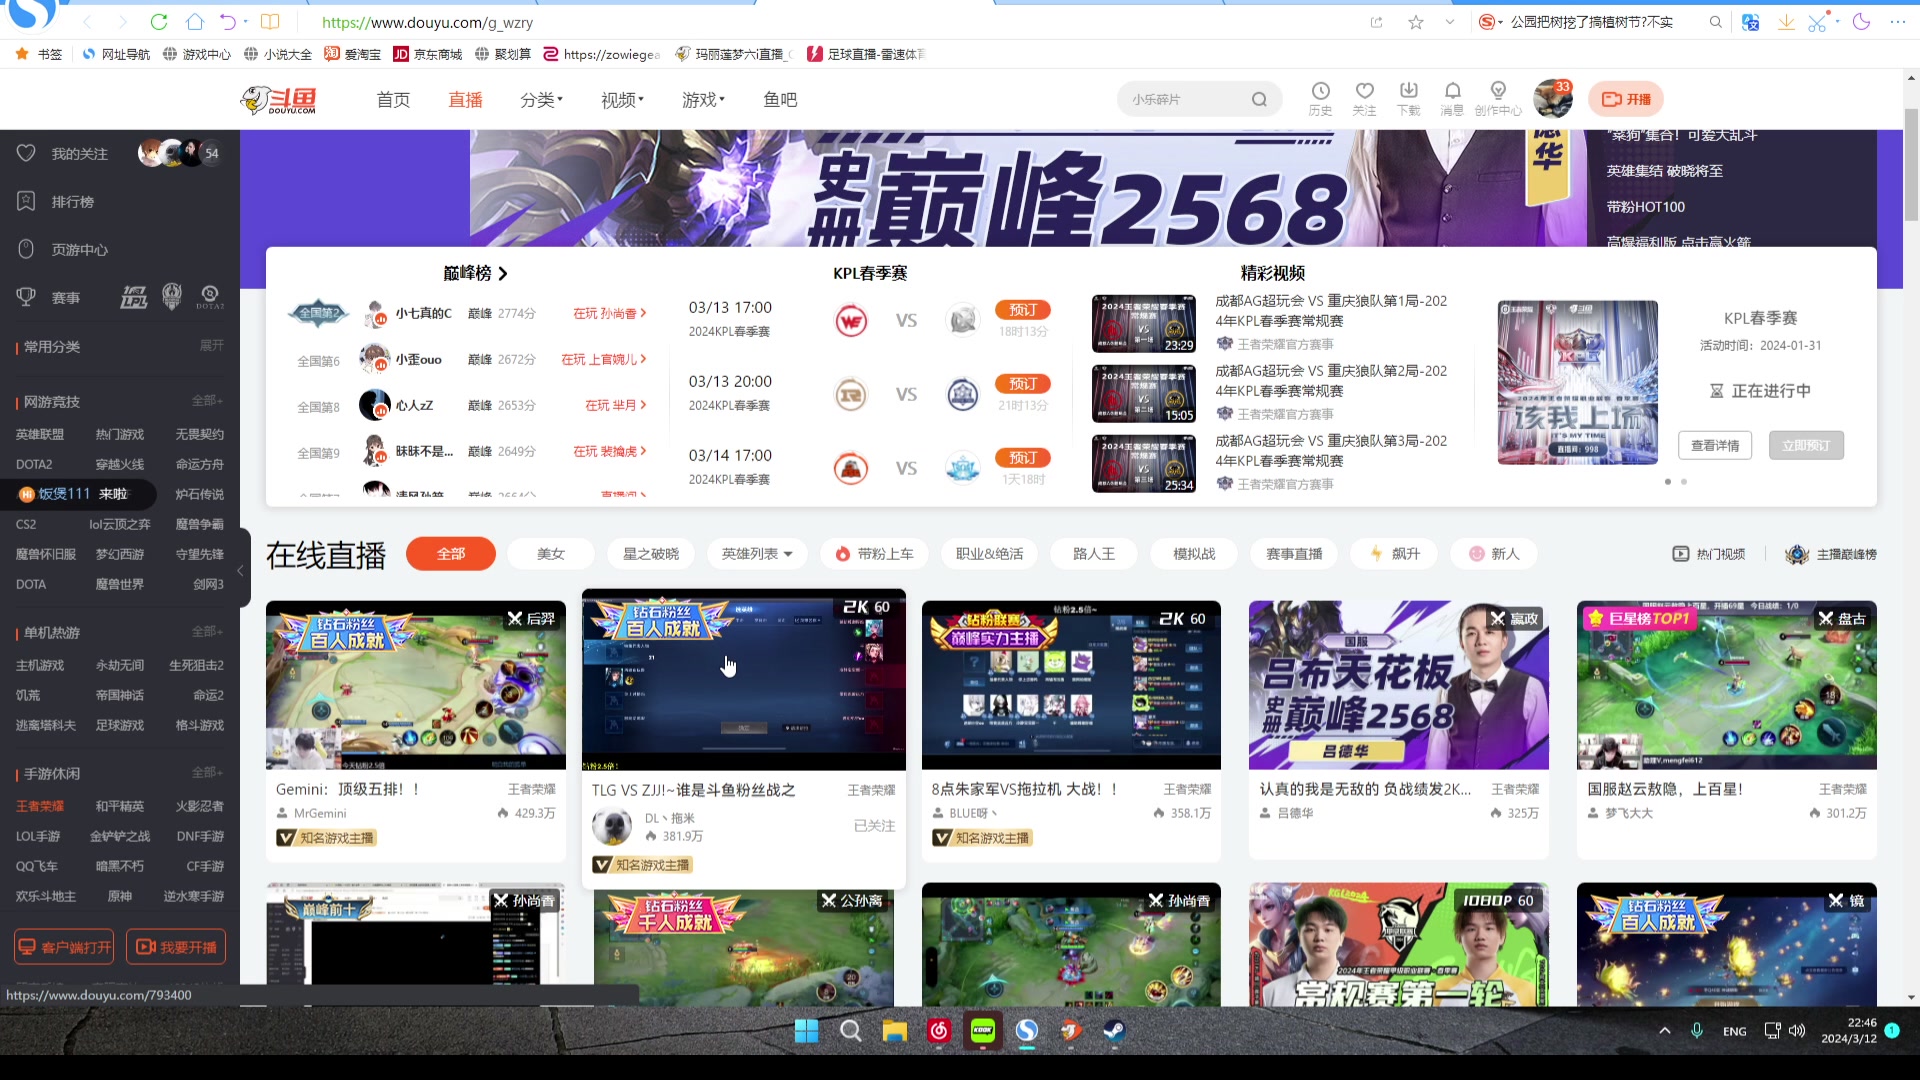The height and width of the screenshot is (1080, 1920).
Task: Open 直播 in top navigation
Action: [465, 99]
